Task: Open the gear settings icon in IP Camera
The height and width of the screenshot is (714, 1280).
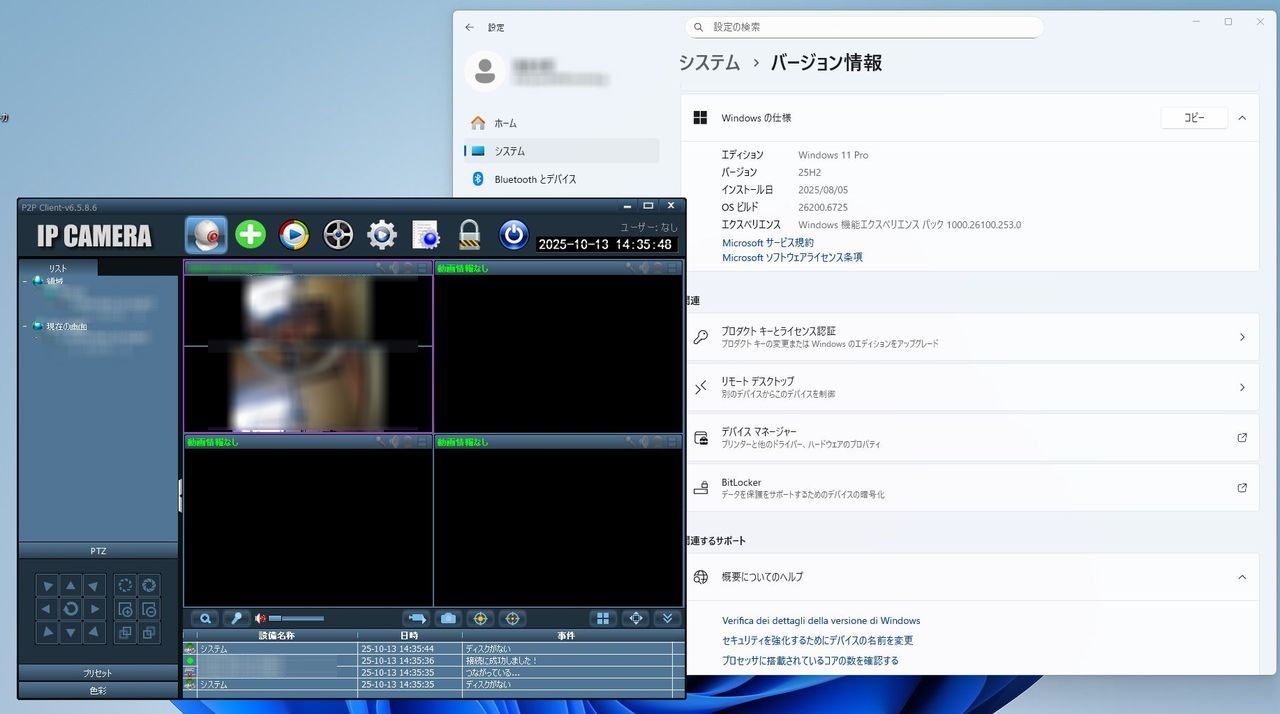Action: coord(381,235)
